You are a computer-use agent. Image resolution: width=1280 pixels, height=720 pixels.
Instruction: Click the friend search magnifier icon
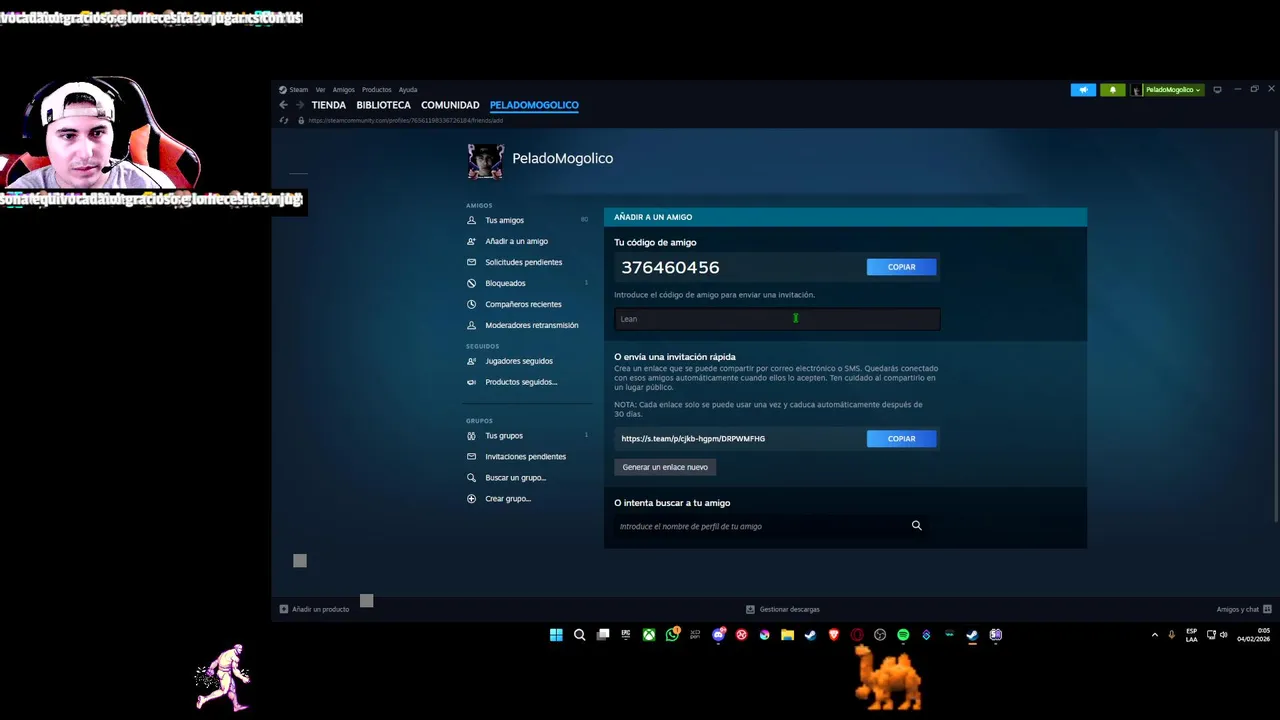916,526
